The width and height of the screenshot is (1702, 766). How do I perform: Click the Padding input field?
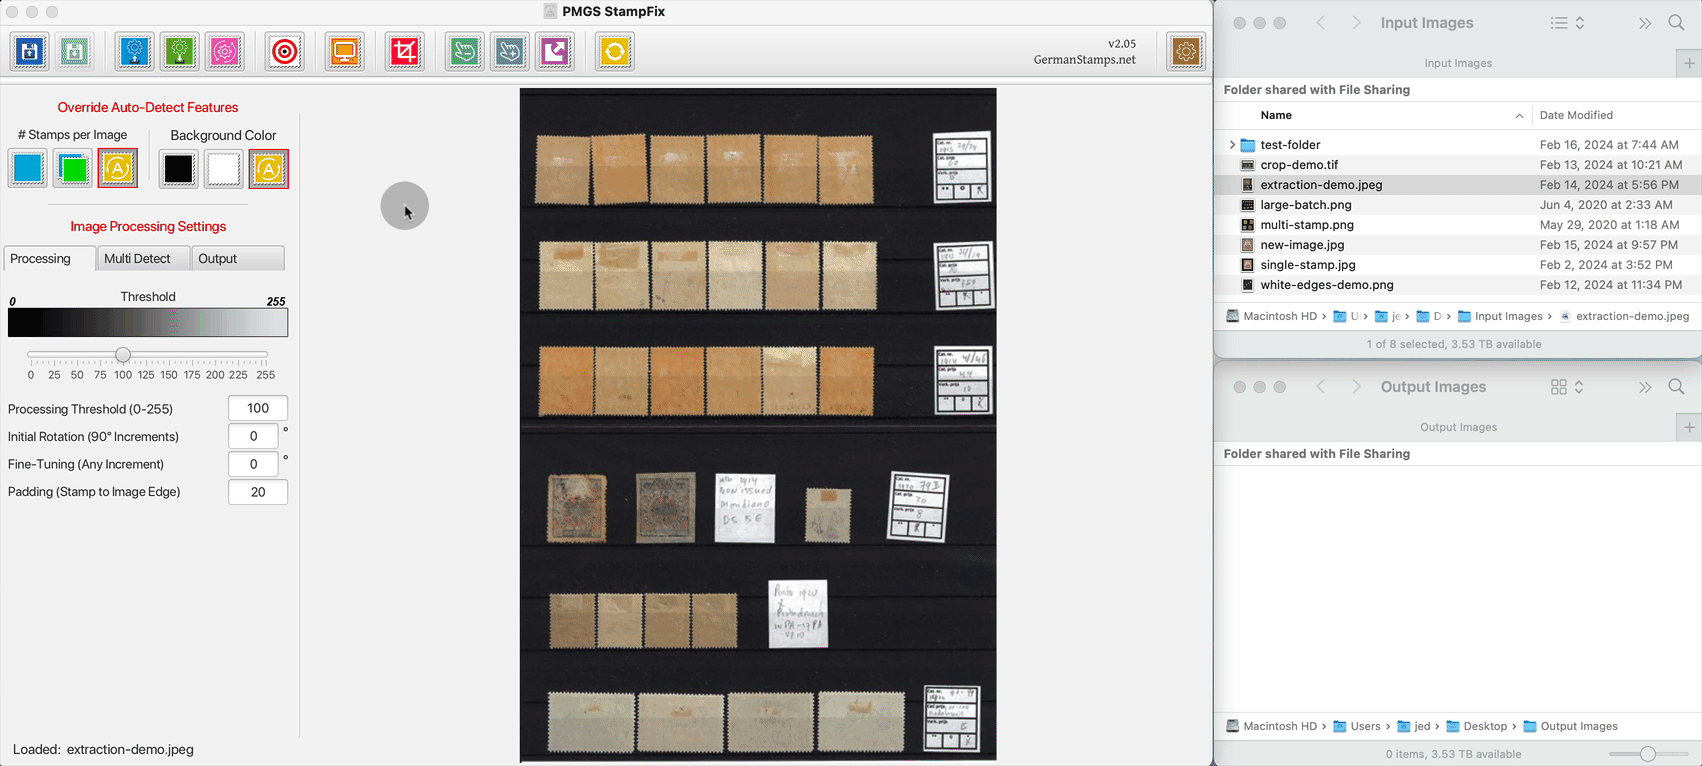click(258, 492)
